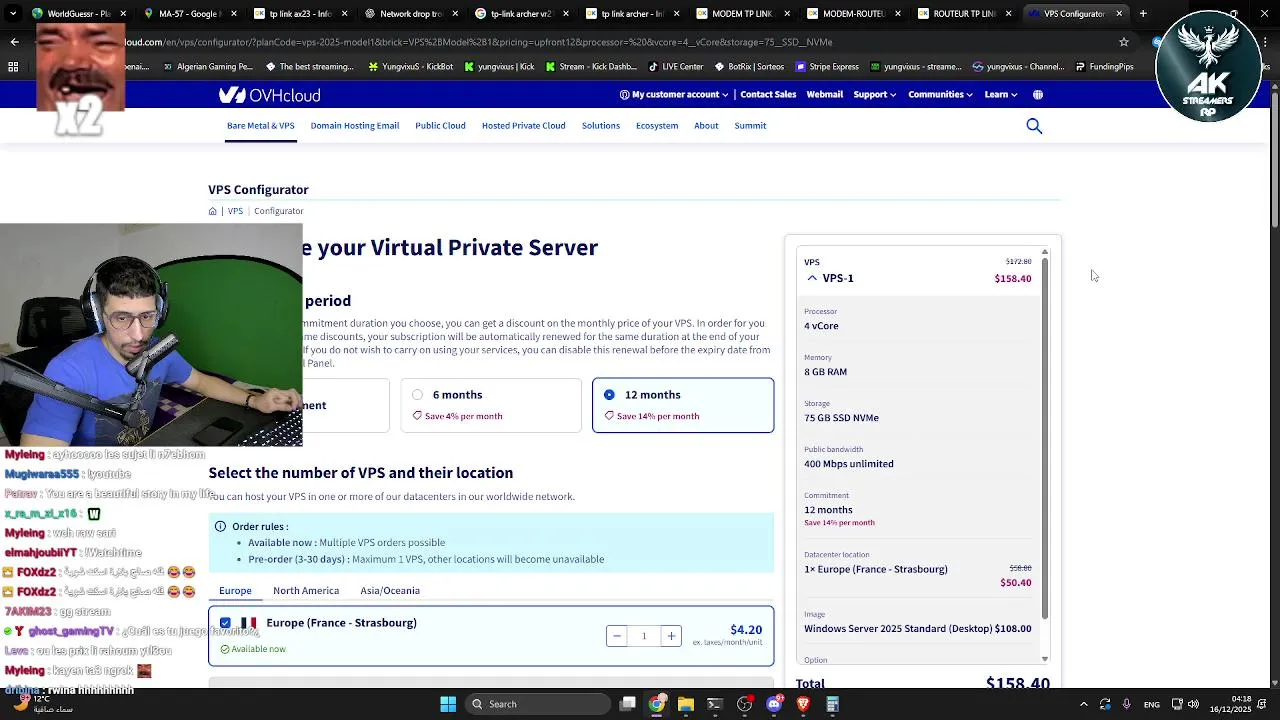
Task: Go to home via breadcrumb house icon
Action: point(212,211)
